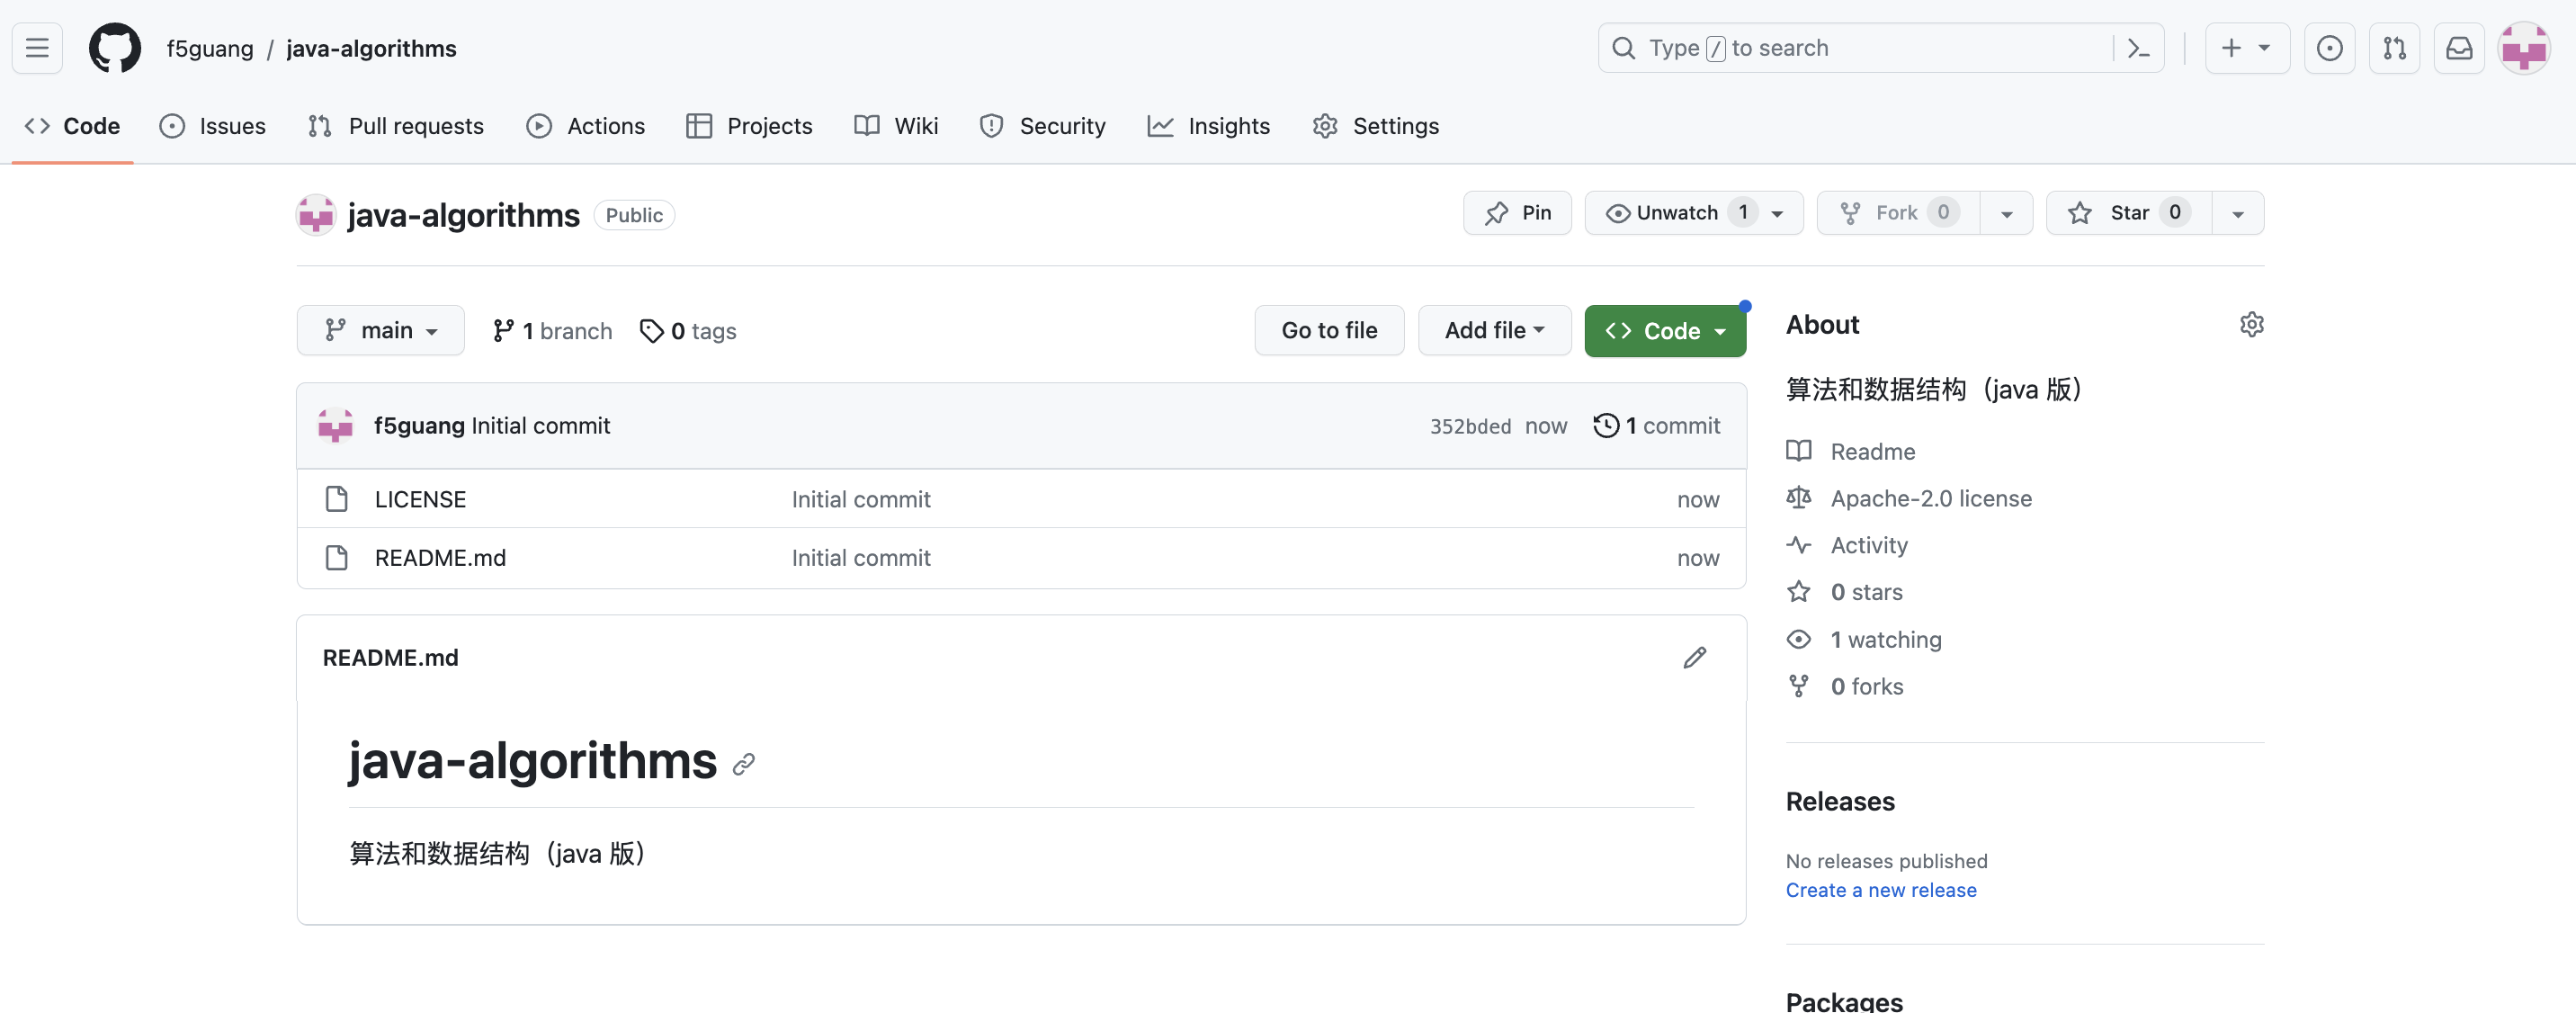This screenshot has width=2576, height=1013.
Task: Click the anchor link icon beside README heading
Action: (743, 765)
